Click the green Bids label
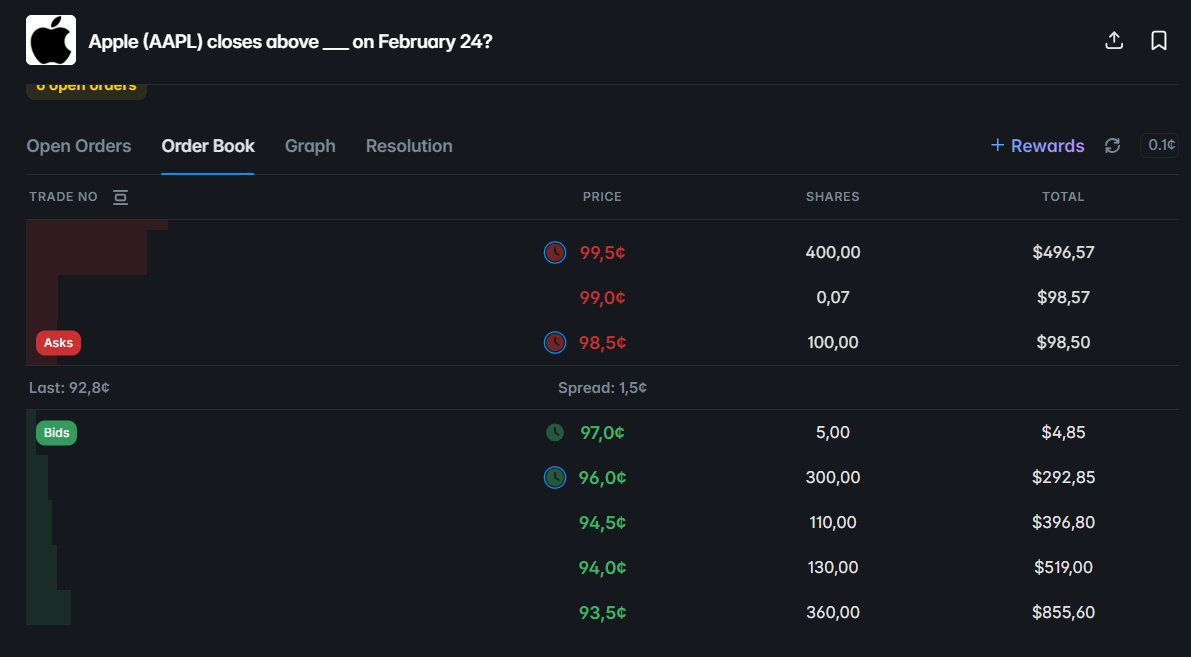This screenshot has width=1191, height=657. [x=56, y=433]
